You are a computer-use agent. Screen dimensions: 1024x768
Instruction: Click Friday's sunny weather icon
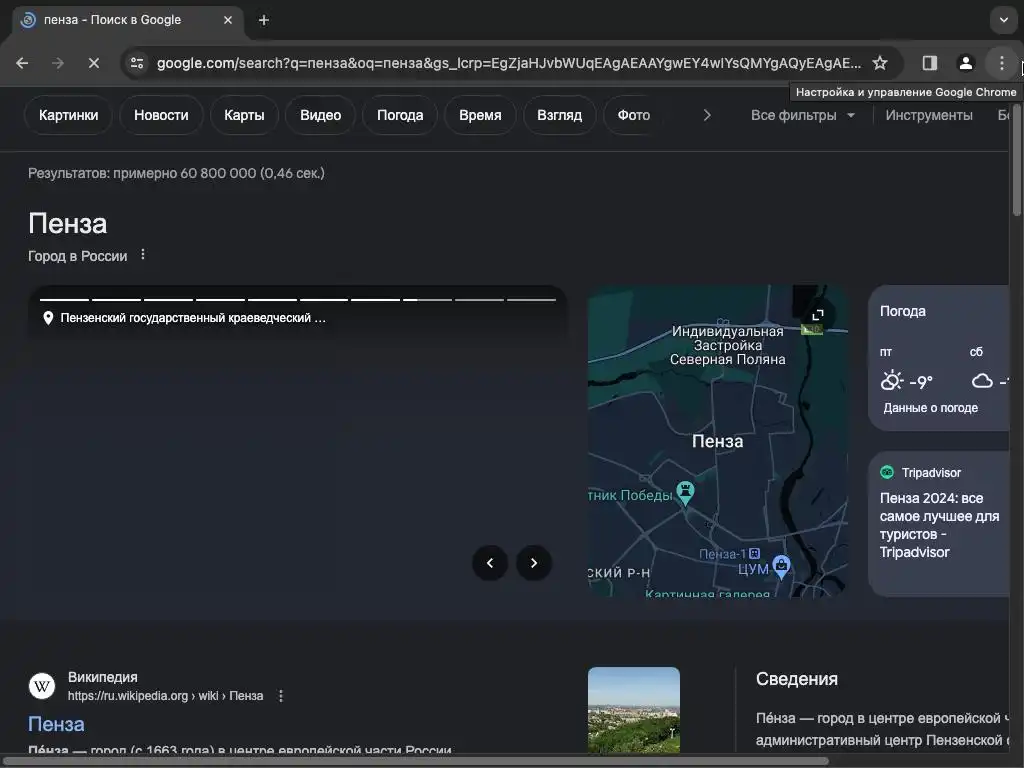(x=891, y=380)
